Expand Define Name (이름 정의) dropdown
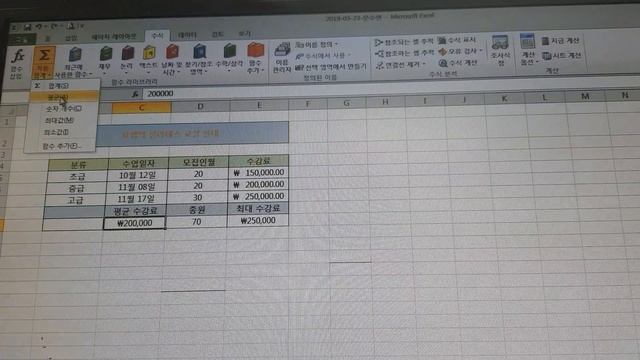Viewport: 640px width, 360px height. pos(336,44)
